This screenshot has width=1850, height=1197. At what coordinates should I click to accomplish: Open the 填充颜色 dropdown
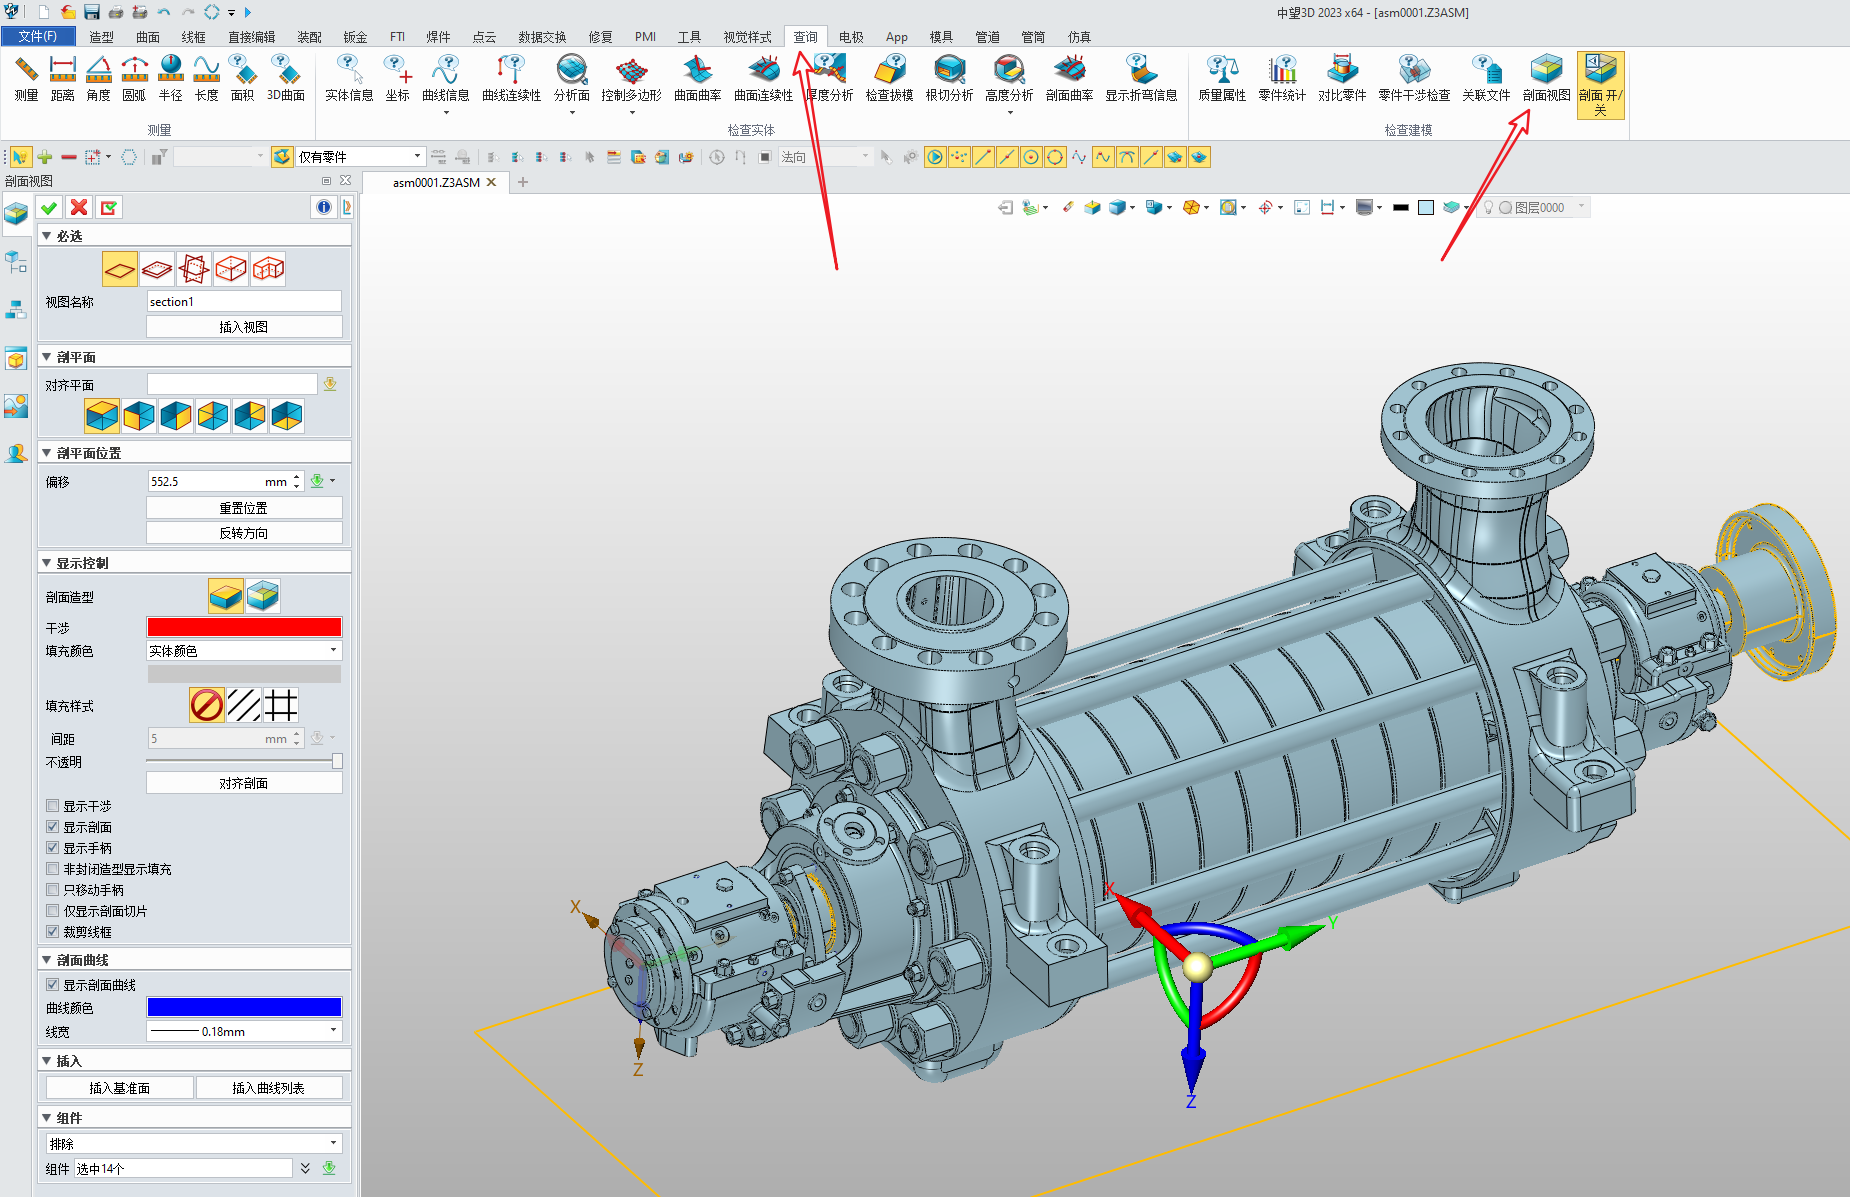(x=244, y=651)
